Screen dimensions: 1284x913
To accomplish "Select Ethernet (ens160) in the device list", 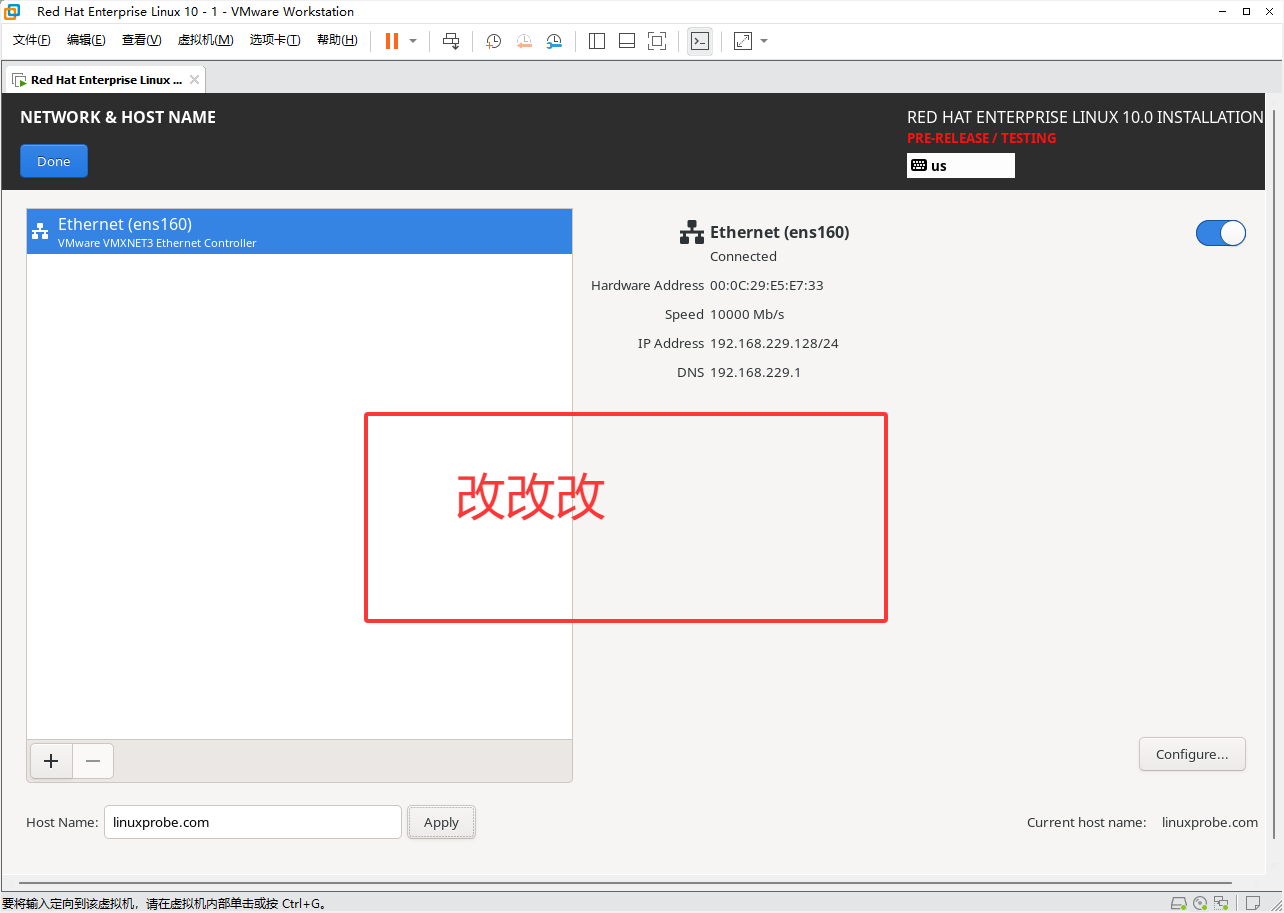I will click(299, 232).
